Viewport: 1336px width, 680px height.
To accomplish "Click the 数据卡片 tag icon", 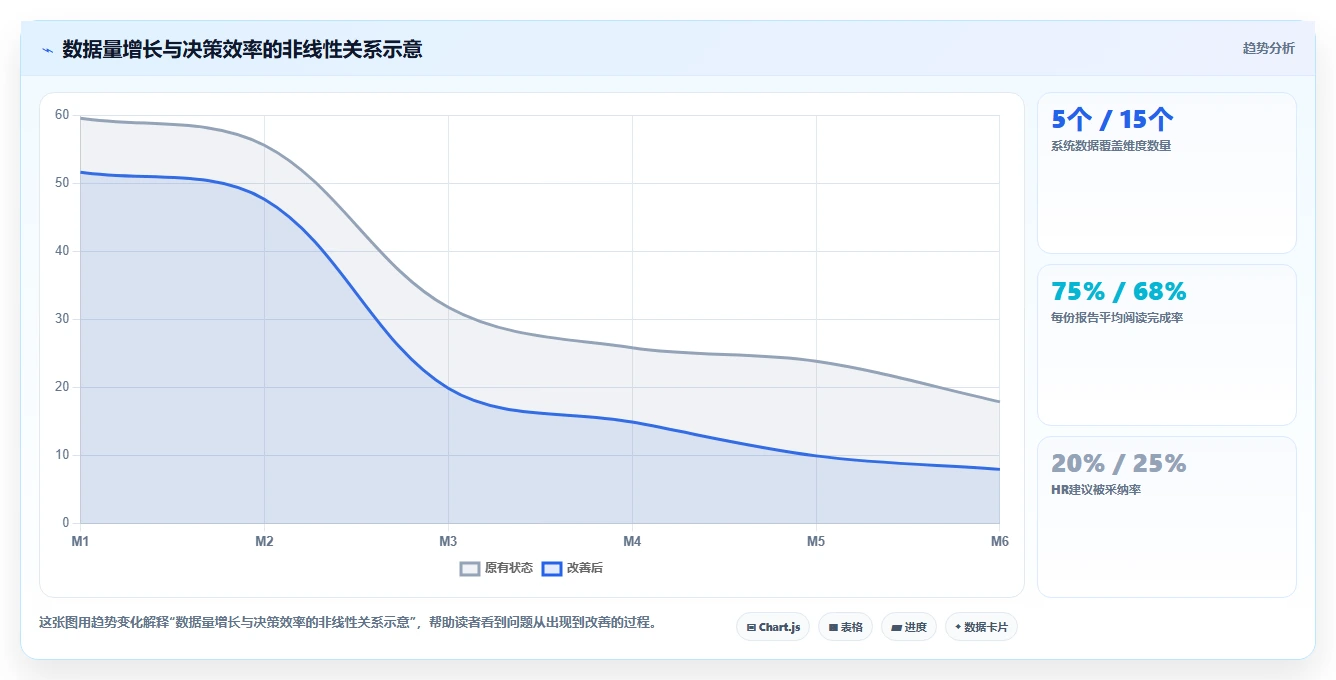I will pyautogui.click(x=958, y=628).
